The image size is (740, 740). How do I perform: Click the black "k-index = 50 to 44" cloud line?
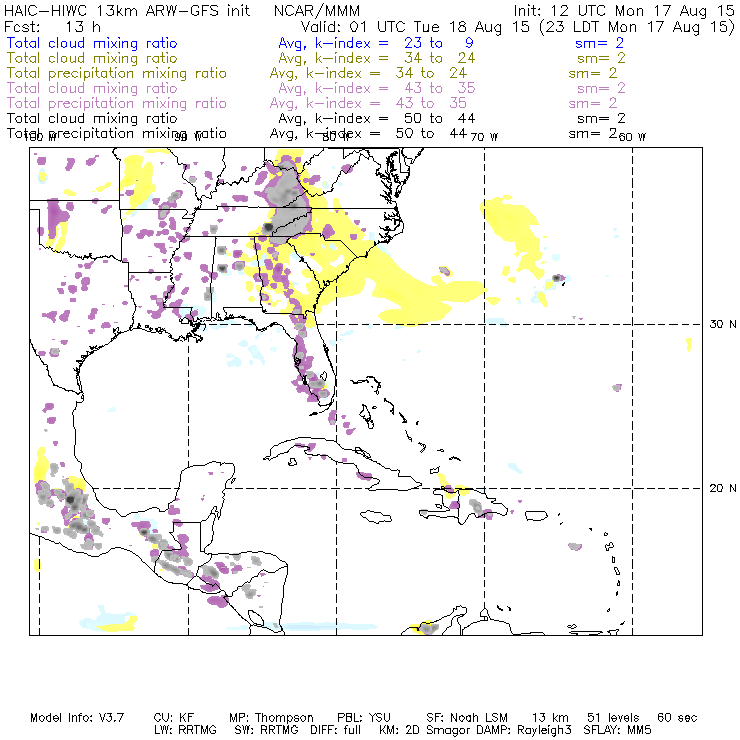click(x=395, y=118)
